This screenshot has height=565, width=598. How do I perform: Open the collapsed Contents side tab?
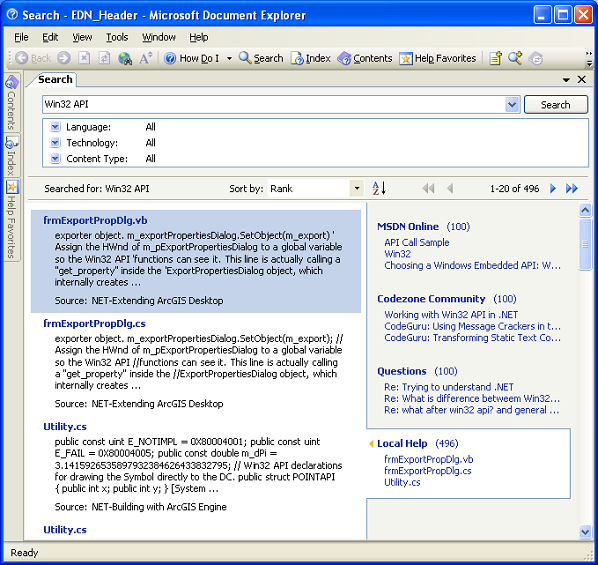(x=12, y=103)
